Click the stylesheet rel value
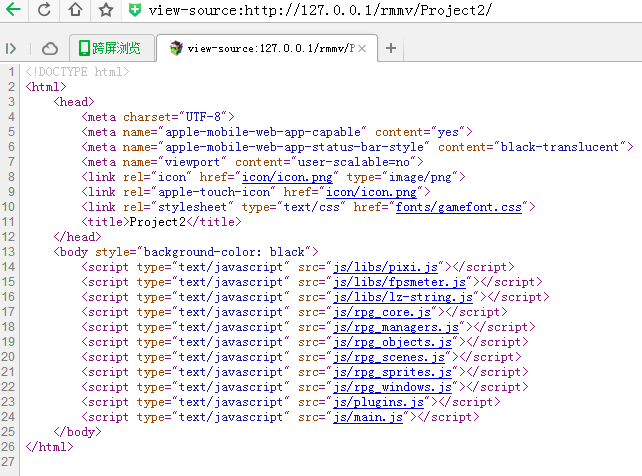 pos(192,207)
